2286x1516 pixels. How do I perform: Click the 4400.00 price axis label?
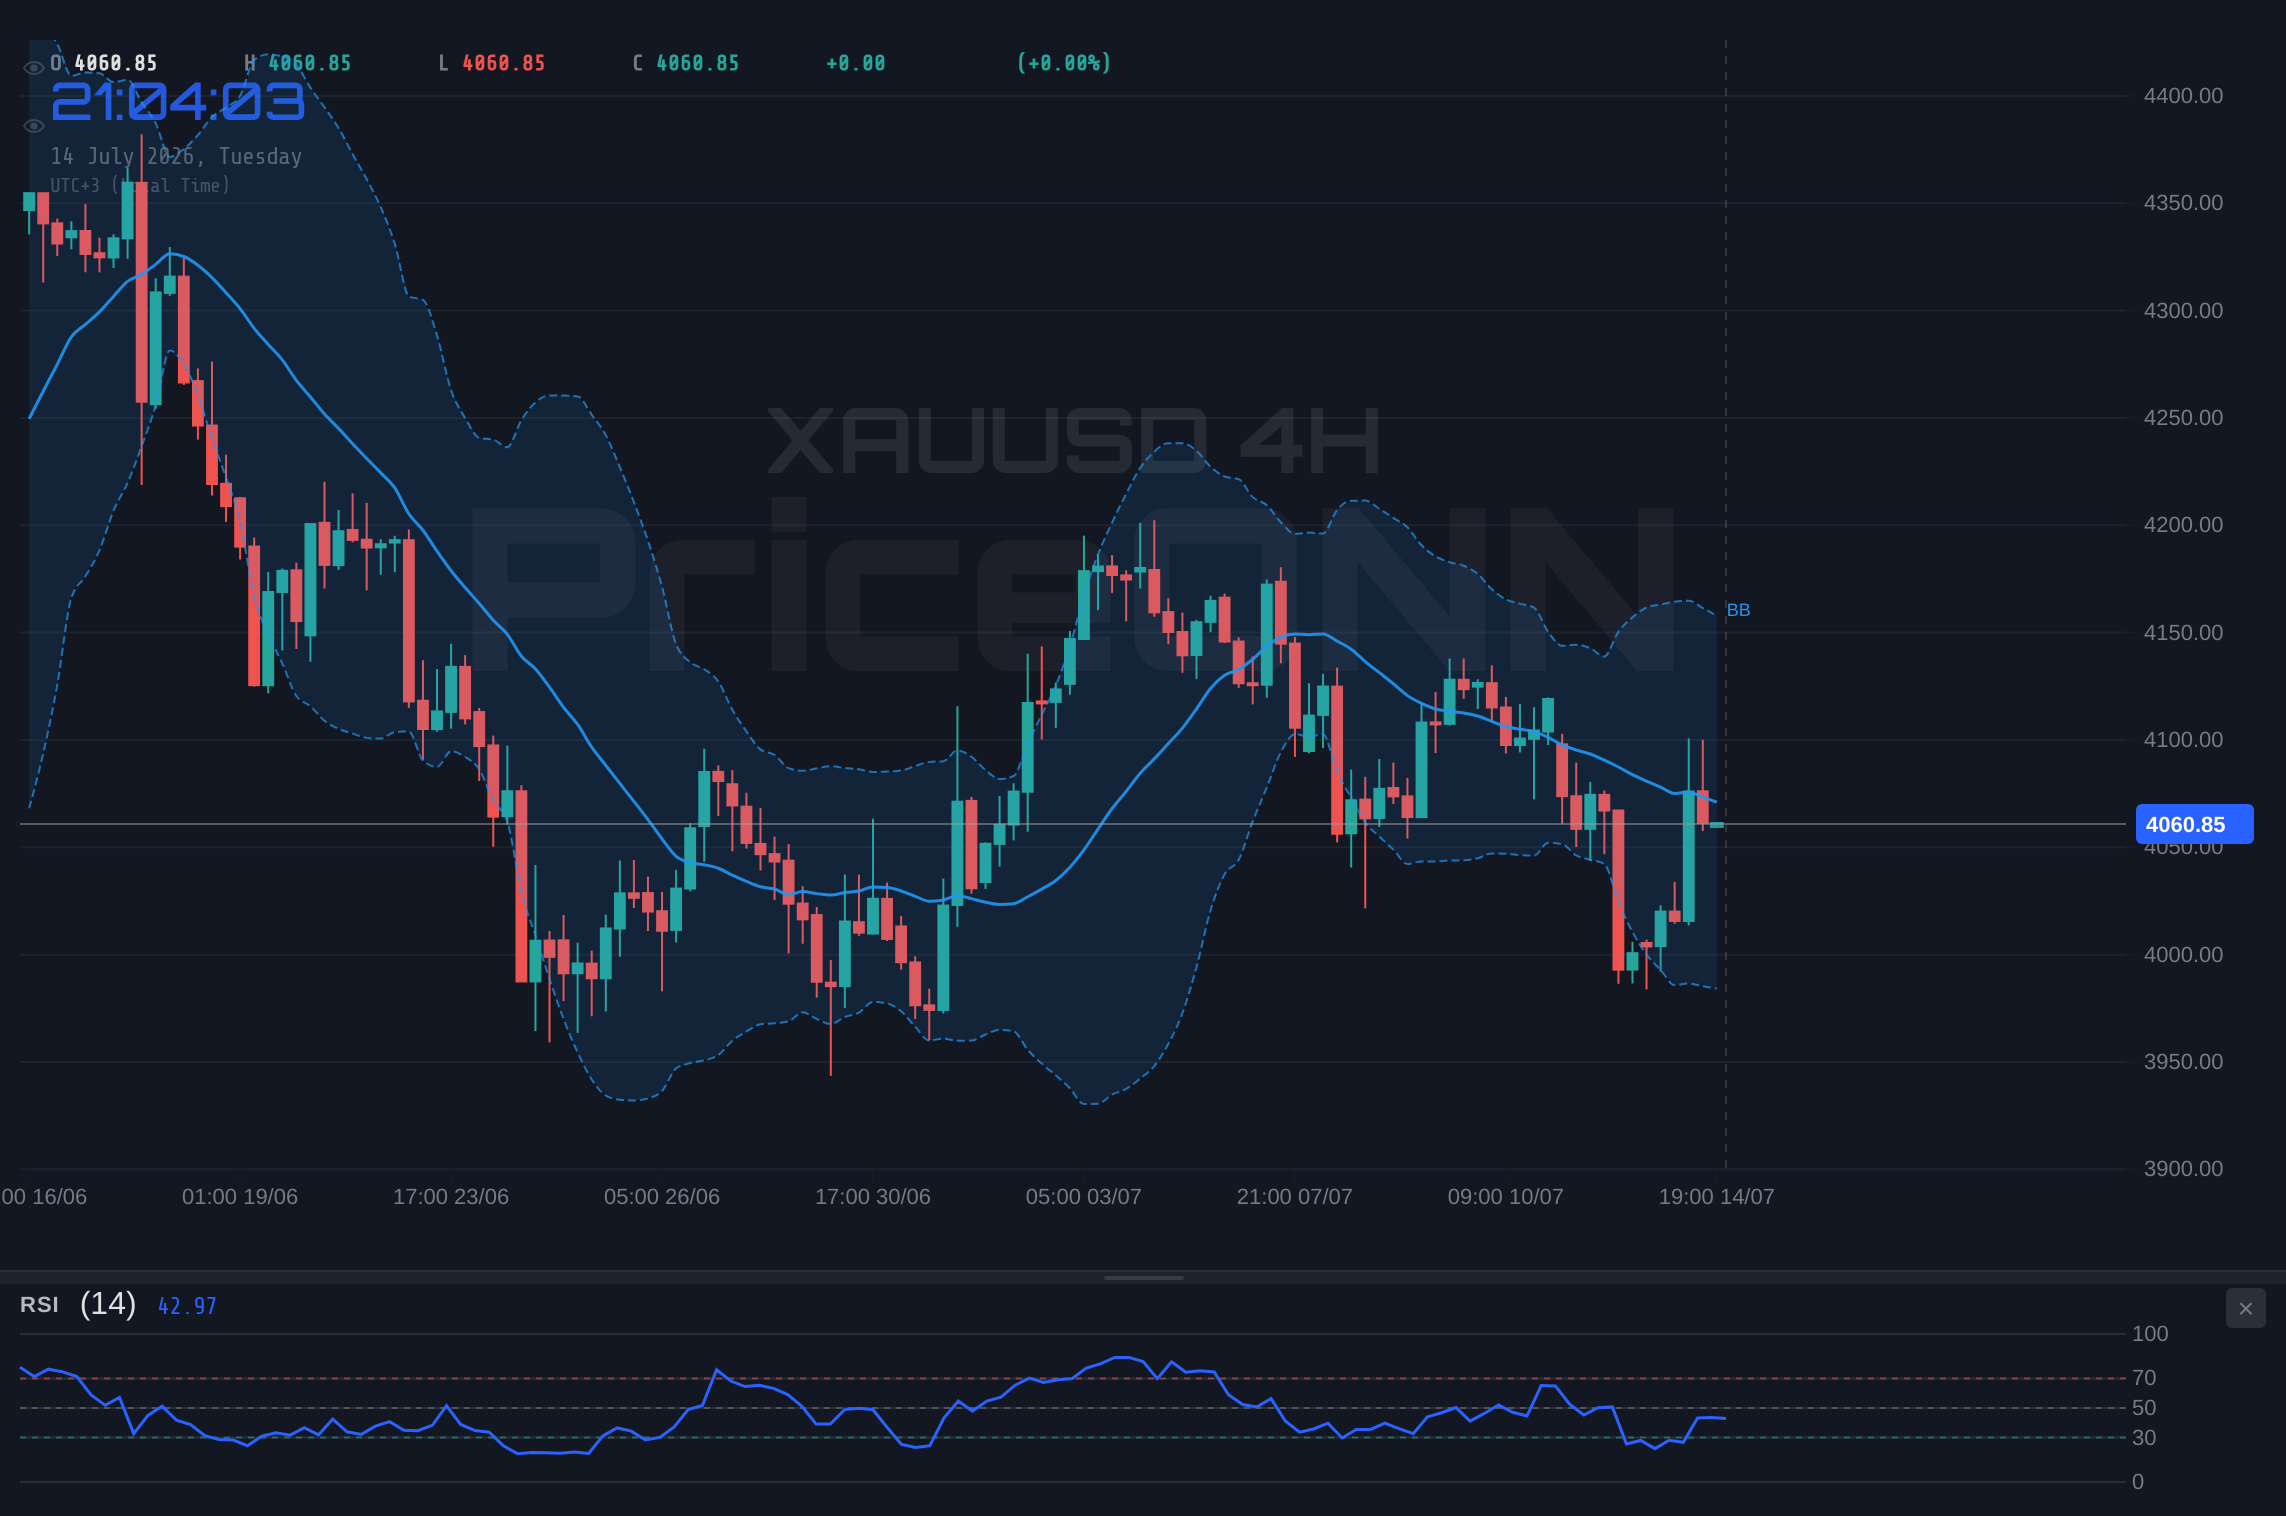pos(2183,96)
